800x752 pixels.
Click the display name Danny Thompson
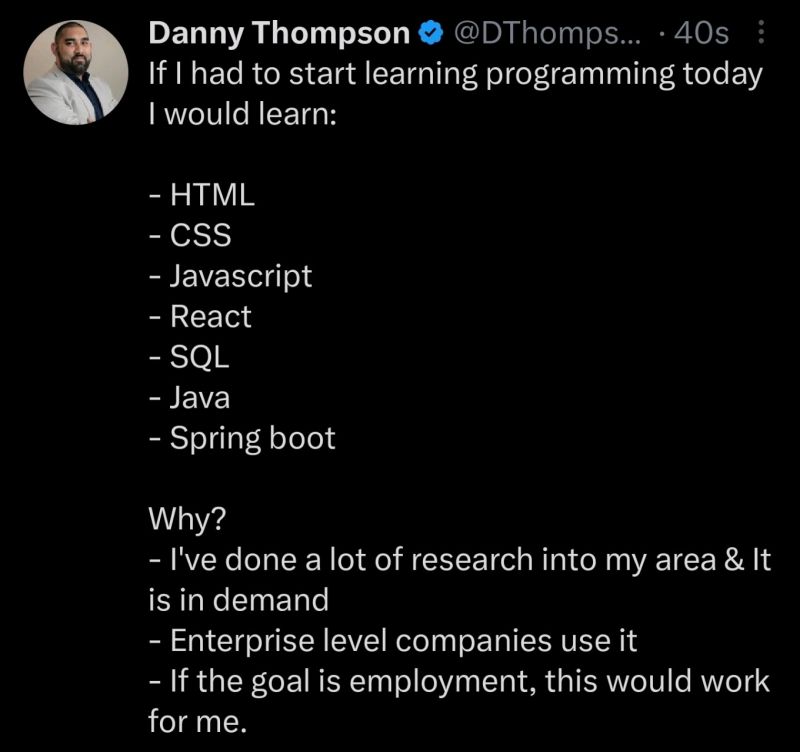pyautogui.click(x=280, y=34)
